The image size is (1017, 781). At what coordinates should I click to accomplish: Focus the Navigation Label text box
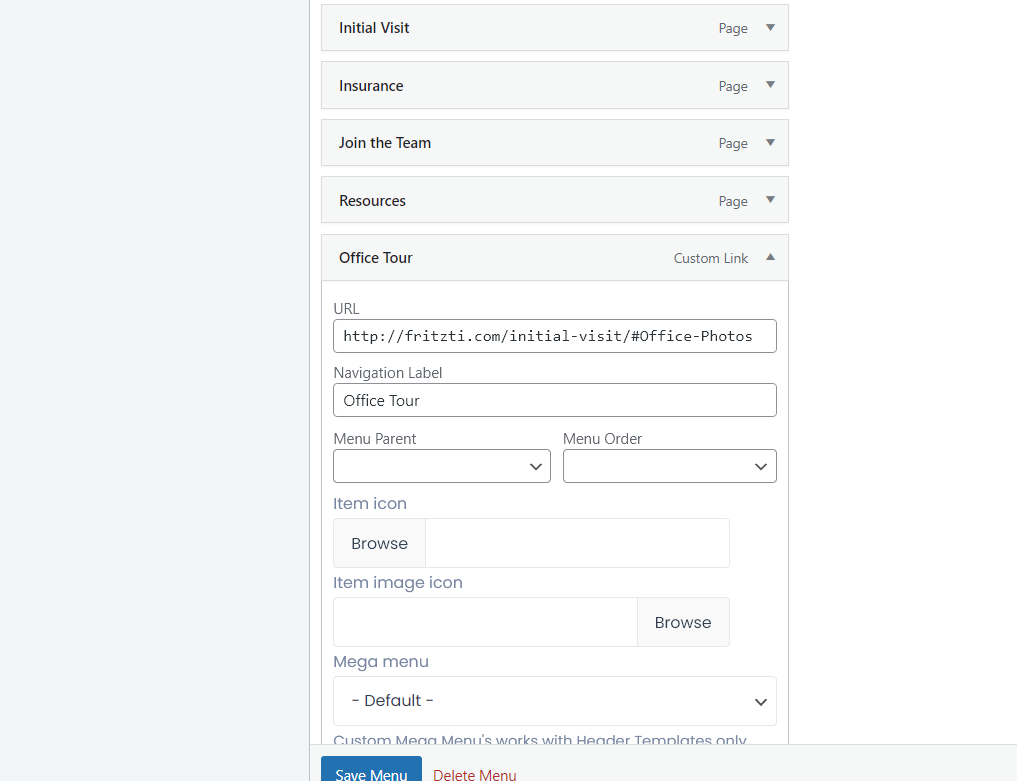click(x=554, y=400)
